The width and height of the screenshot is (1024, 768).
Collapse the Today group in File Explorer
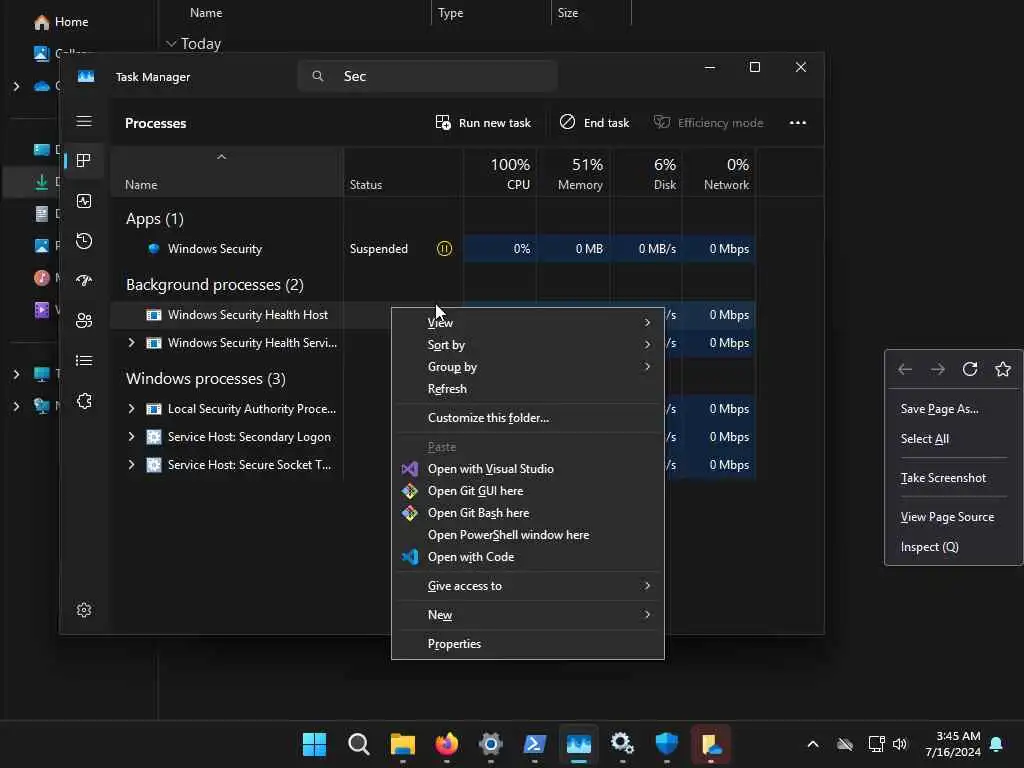[x=171, y=44]
